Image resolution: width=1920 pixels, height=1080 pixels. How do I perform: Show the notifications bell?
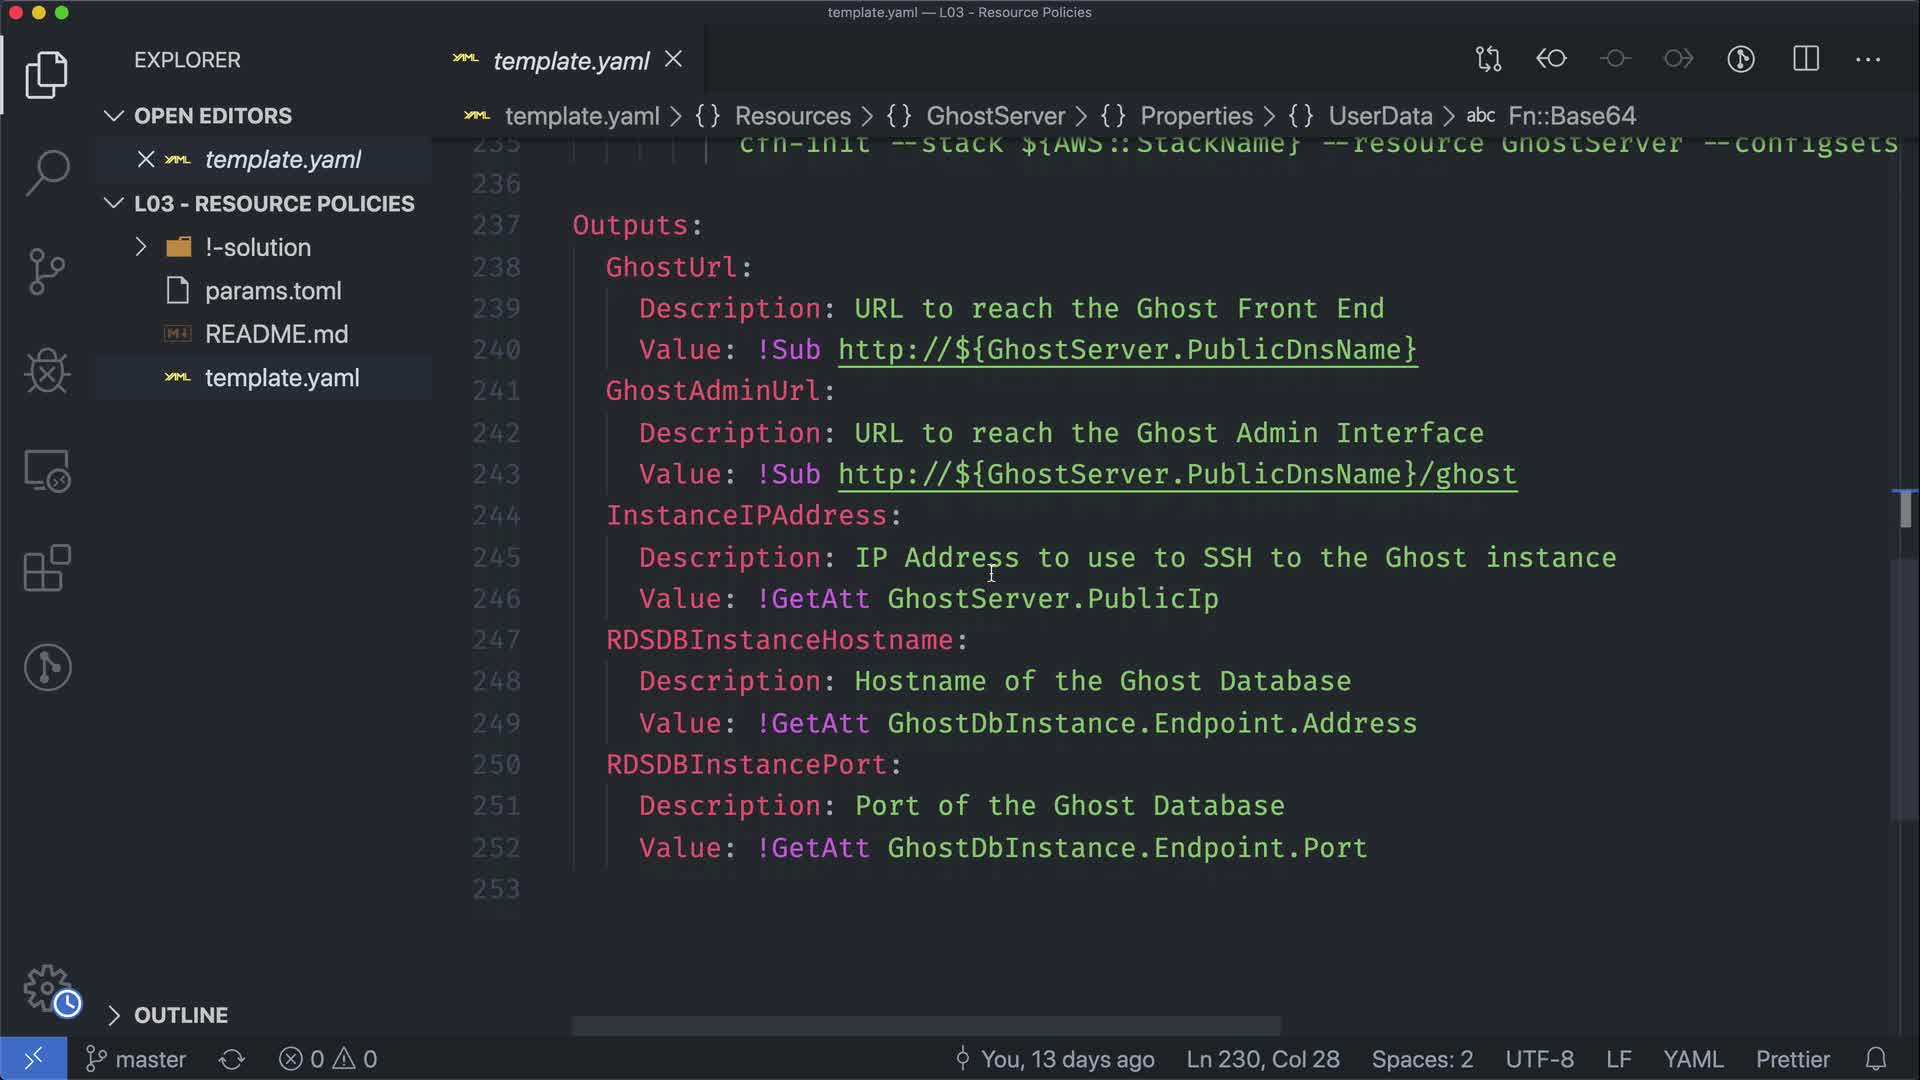tap(1876, 1059)
